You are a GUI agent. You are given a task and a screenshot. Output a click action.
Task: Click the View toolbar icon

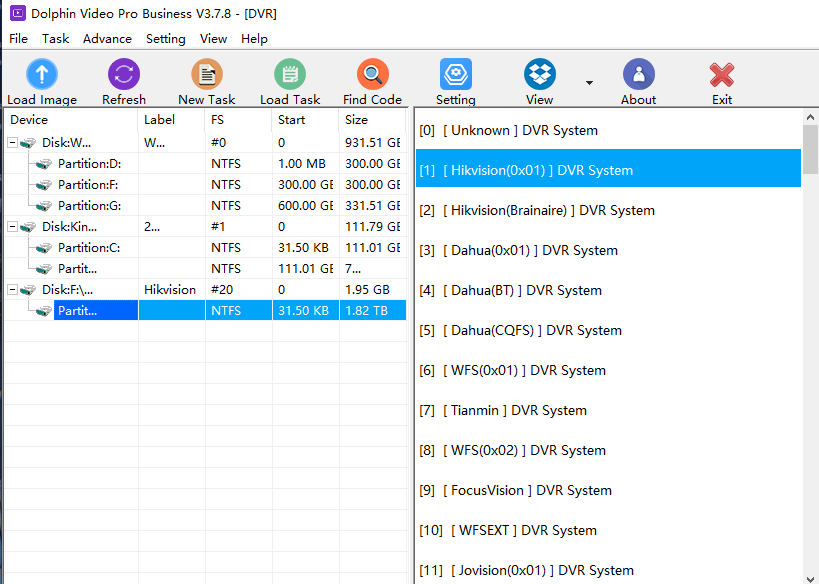(540, 74)
